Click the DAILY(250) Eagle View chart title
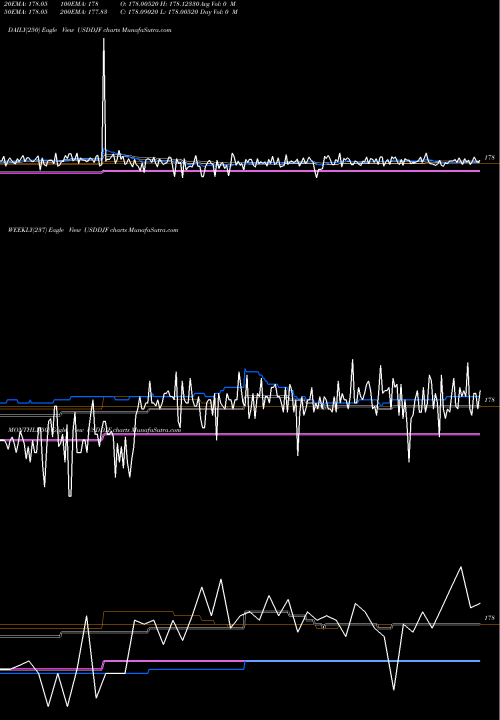Viewport: 500px width, 720px height. tap(90, 30)
